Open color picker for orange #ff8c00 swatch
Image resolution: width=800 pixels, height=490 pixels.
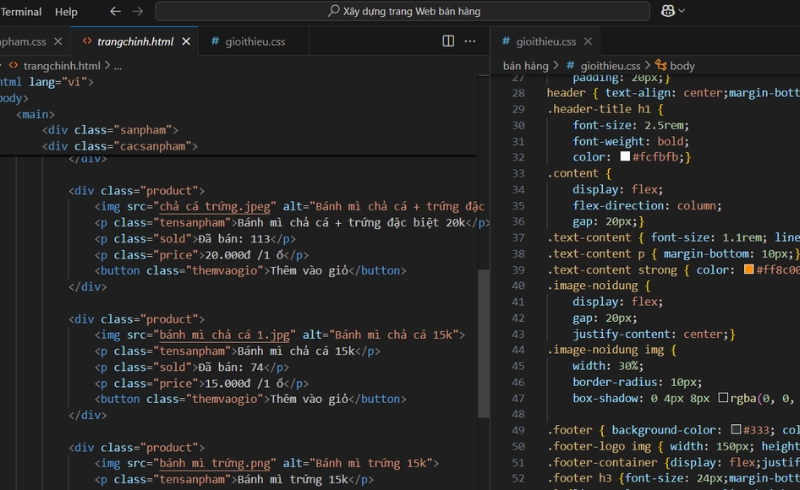[x=748, y=269]
